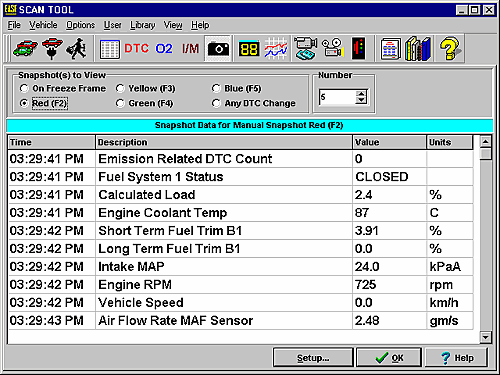
Task: Click the camera snapshot toolbar icon
Action: [x=218, y=49]
